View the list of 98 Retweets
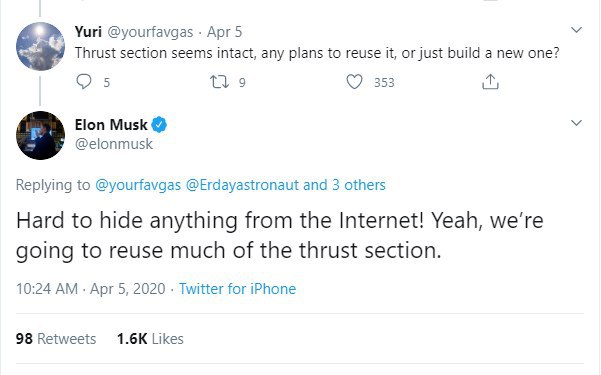This screenshot has width=601, height=375. click(x=56, y=339)
